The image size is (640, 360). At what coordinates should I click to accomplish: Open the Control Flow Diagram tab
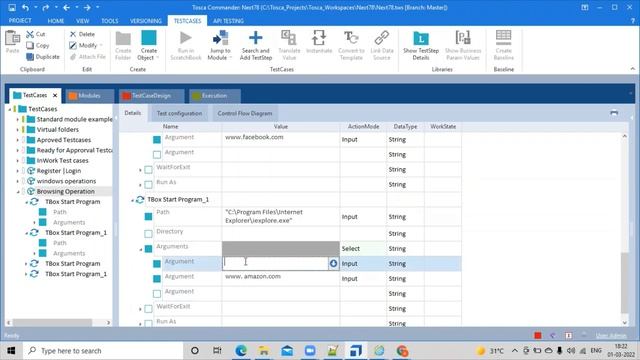point(244,113)
